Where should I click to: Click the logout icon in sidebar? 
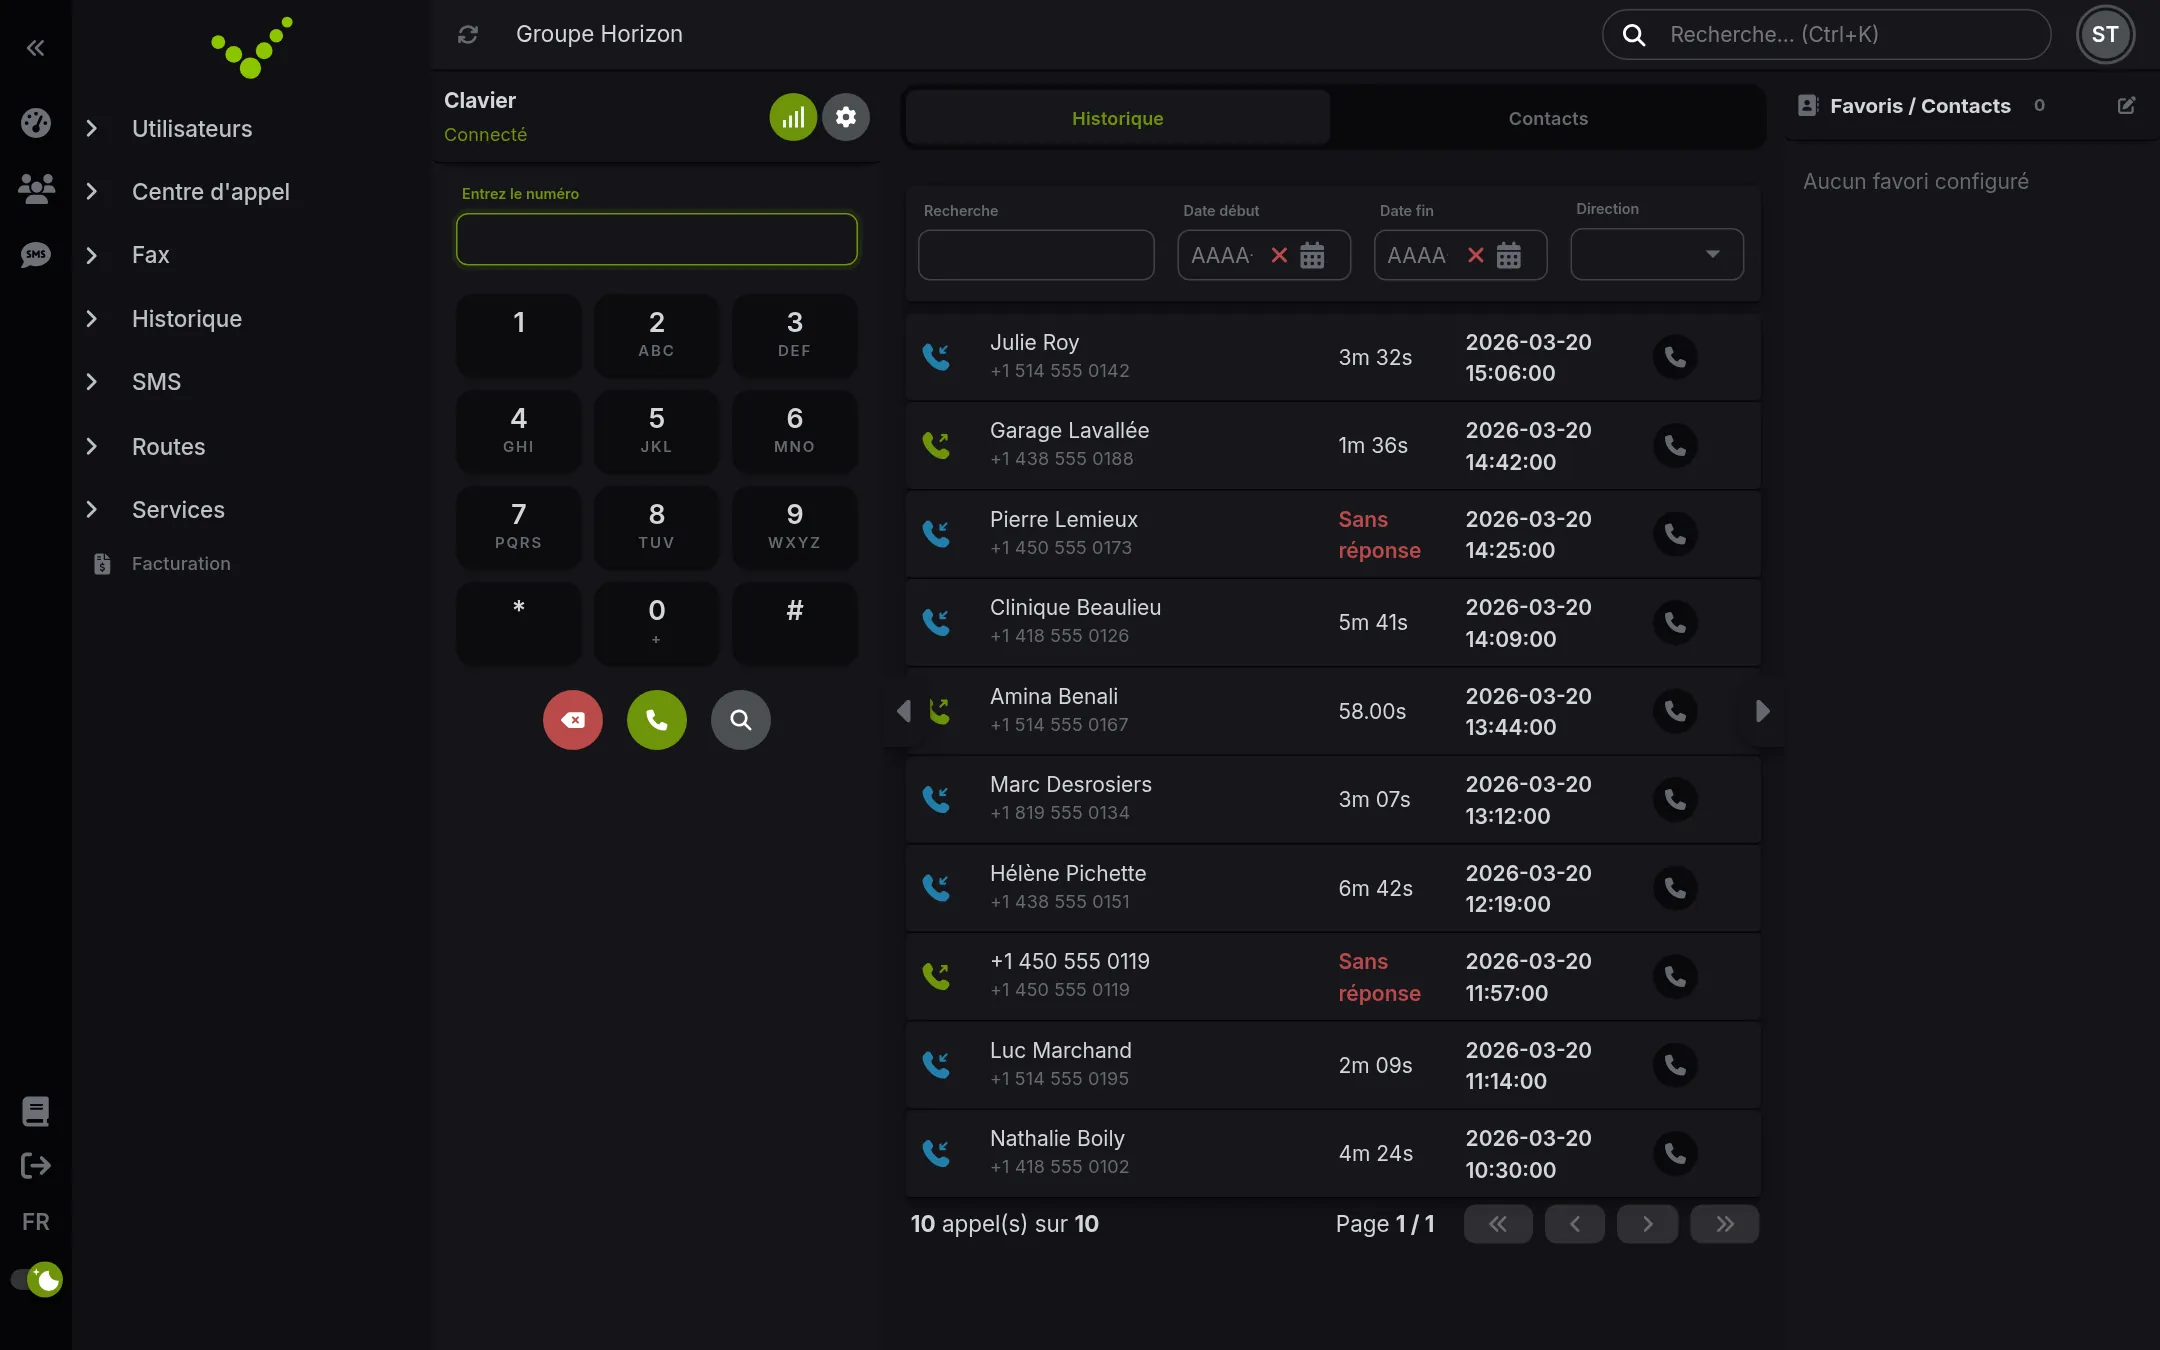point(35,1165)
